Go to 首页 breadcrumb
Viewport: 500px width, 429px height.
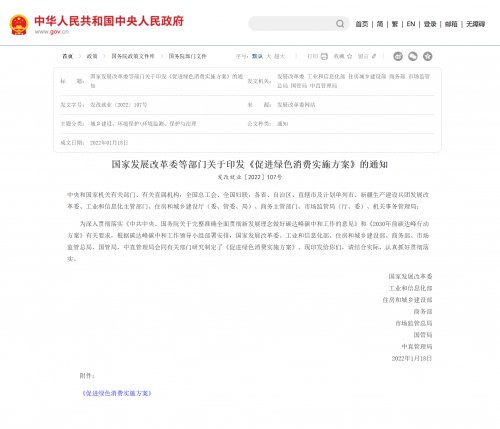pyautogui.click(x=68, y=56)
